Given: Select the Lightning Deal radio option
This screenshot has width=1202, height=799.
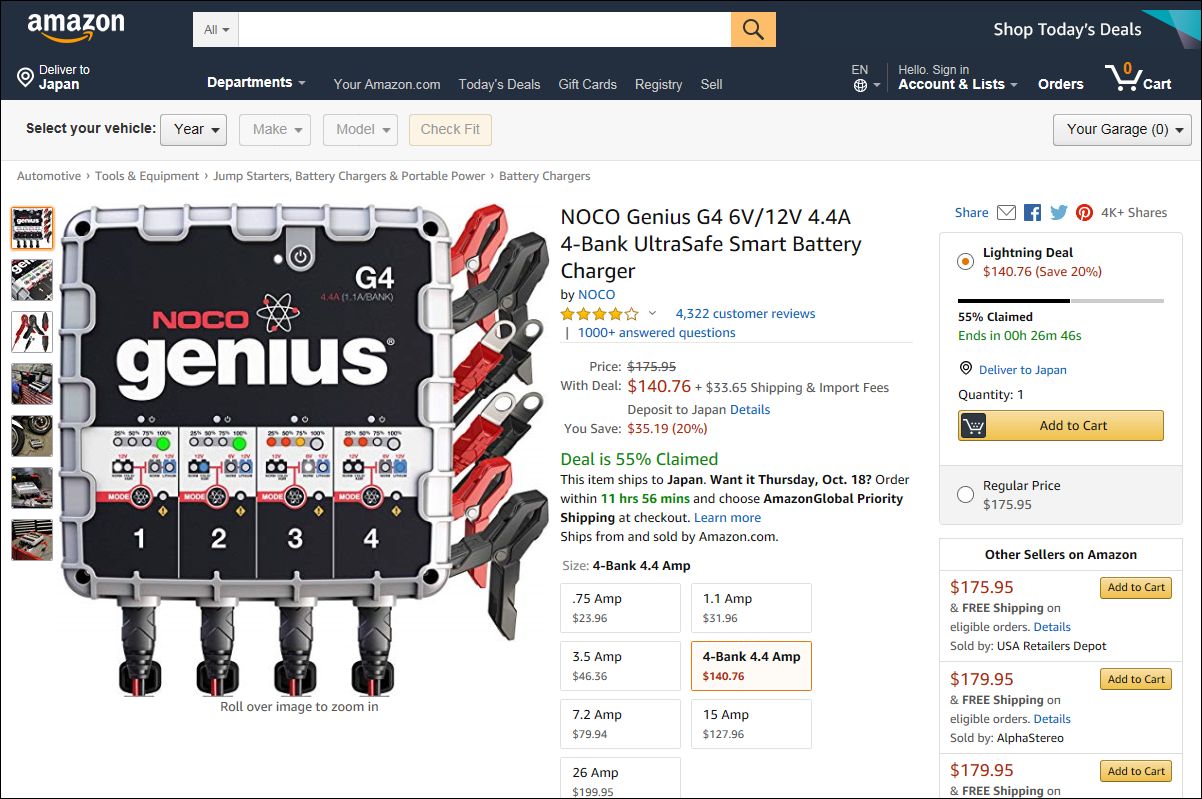Looking at the screenshot, I should [965, 262].
